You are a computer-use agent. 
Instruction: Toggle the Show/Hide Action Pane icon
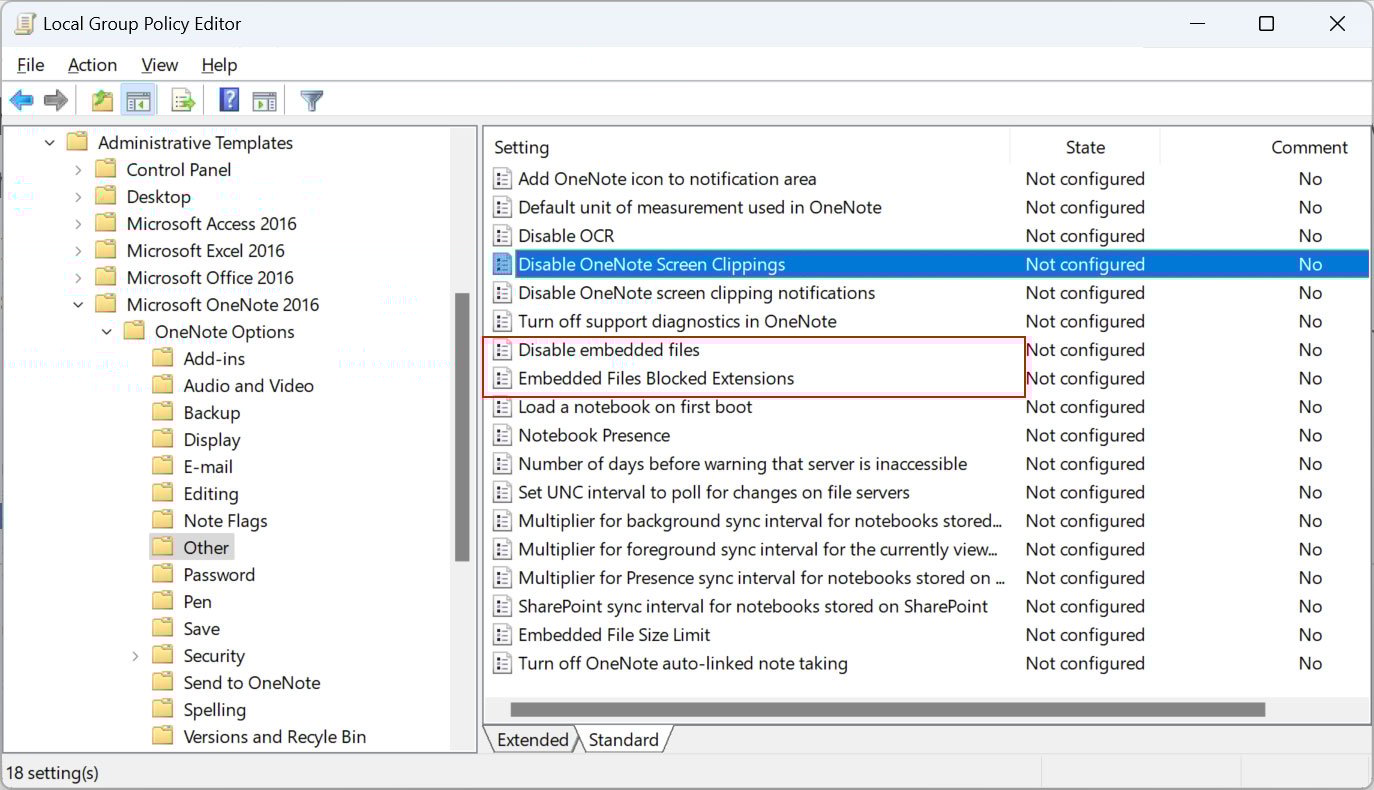pyautogui.click(x=264, y=100)
